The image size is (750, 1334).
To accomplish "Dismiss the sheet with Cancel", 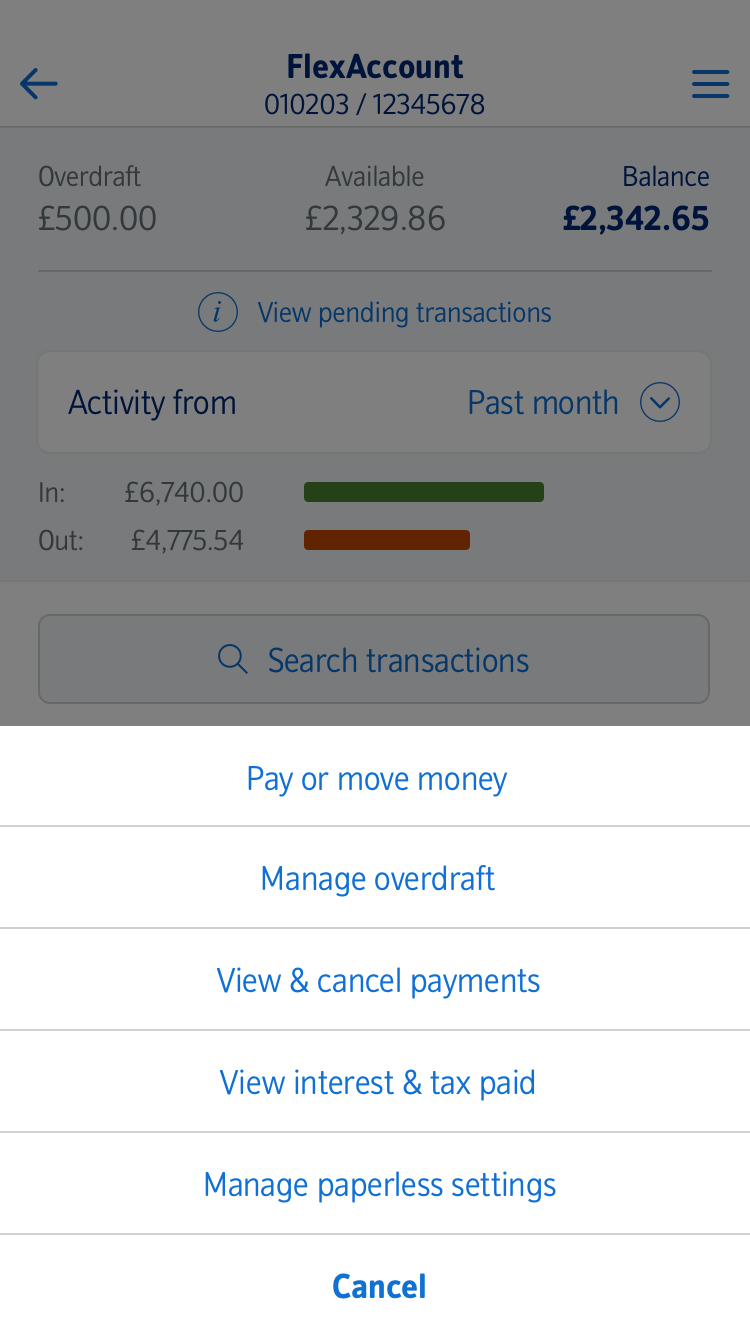I will pos(379,1286).
